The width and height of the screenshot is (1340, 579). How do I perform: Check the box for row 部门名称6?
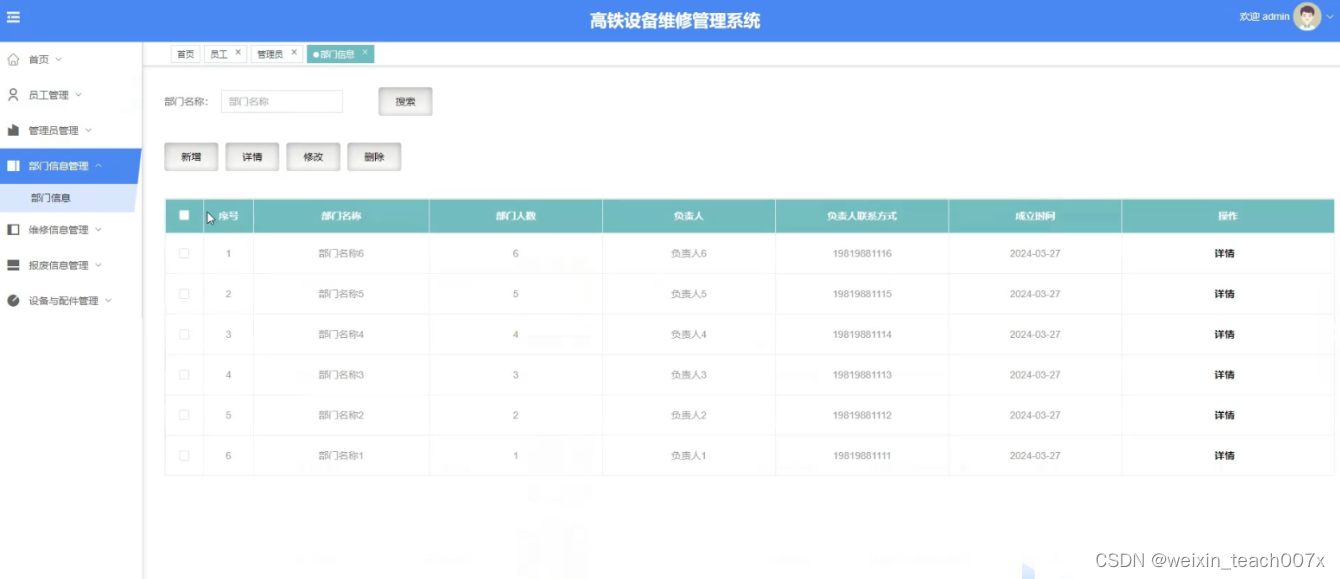click(184, 253)
